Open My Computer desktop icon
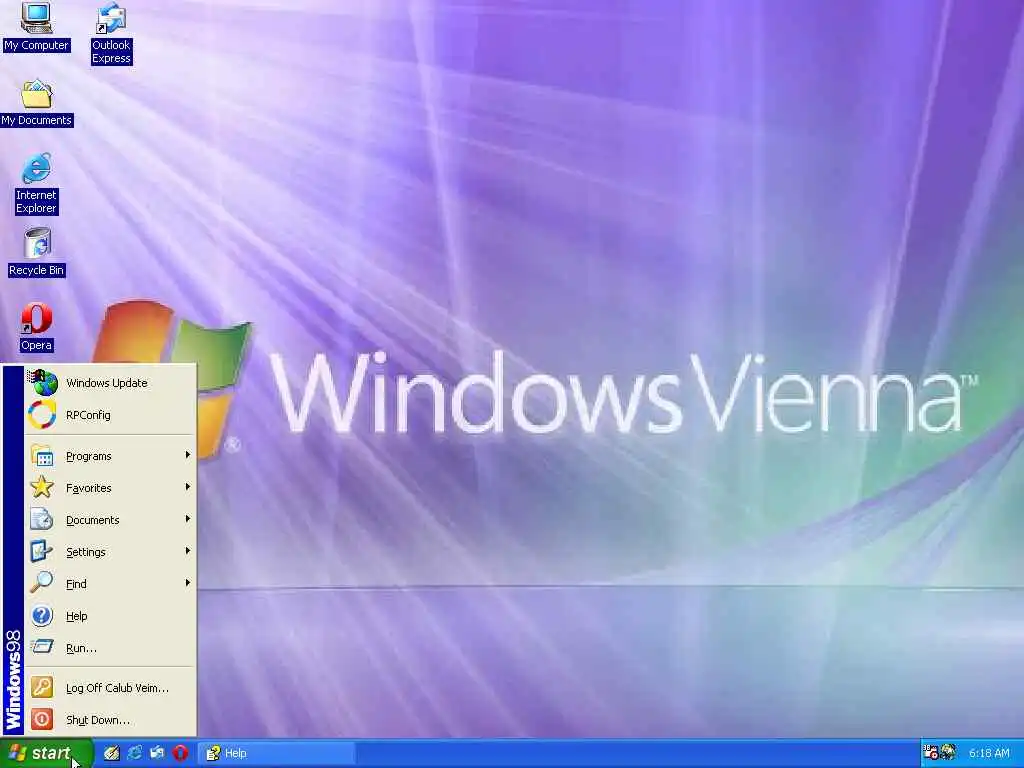This screenshot has width=1024, height=768. pyautogui.click(x=36, y=26)
